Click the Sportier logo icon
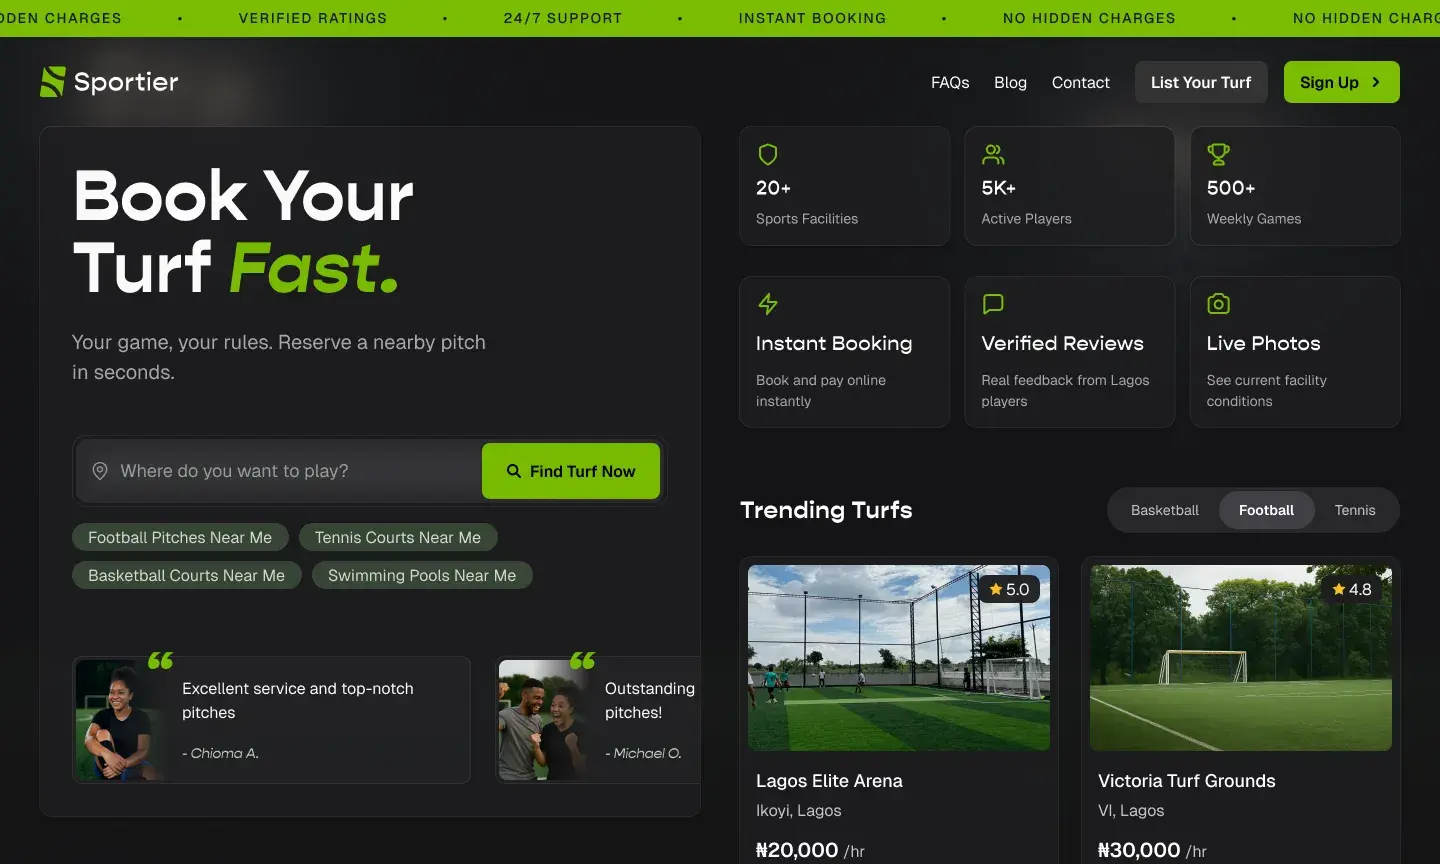 (52, 82)
